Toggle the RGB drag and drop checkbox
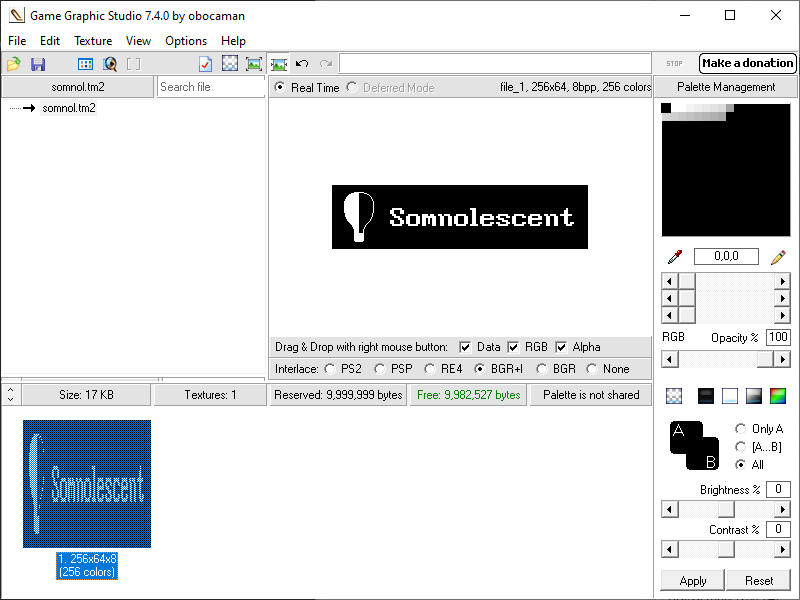The width and height of the screenshot is (800, 600). click(514, 347)
